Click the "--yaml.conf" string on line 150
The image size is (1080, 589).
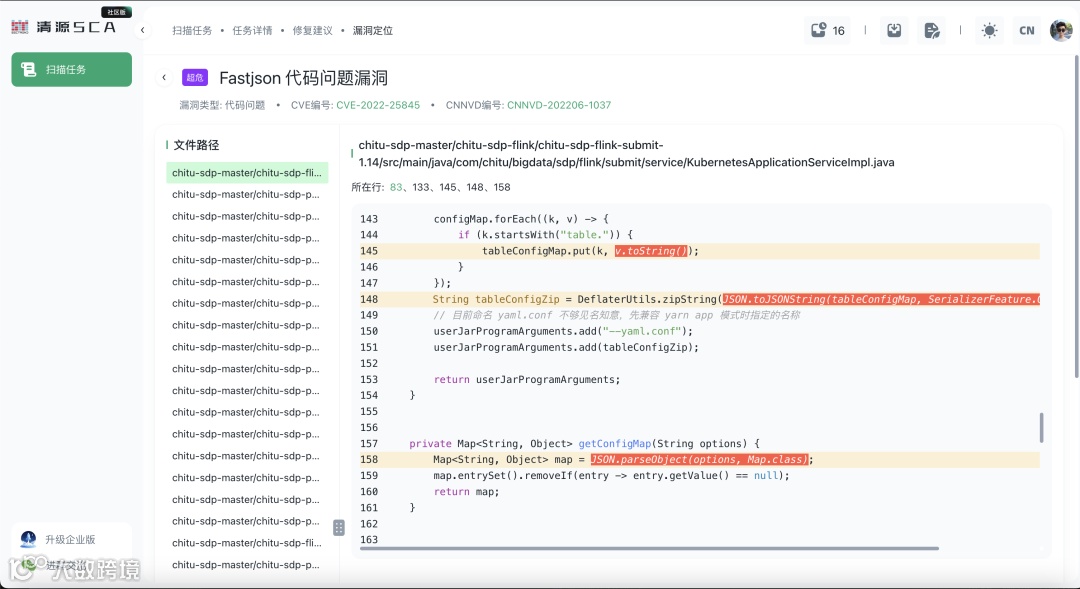(x=641, y=331)
